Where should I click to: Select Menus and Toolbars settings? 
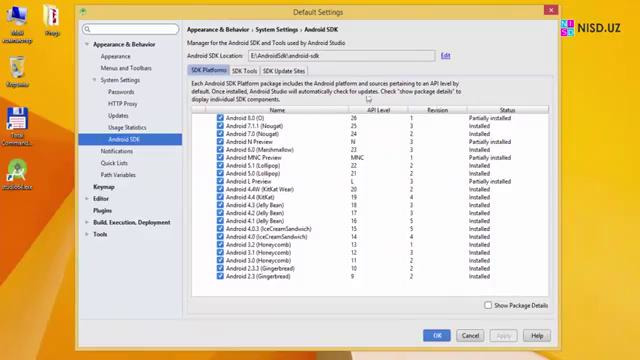[x=126, y=68]
